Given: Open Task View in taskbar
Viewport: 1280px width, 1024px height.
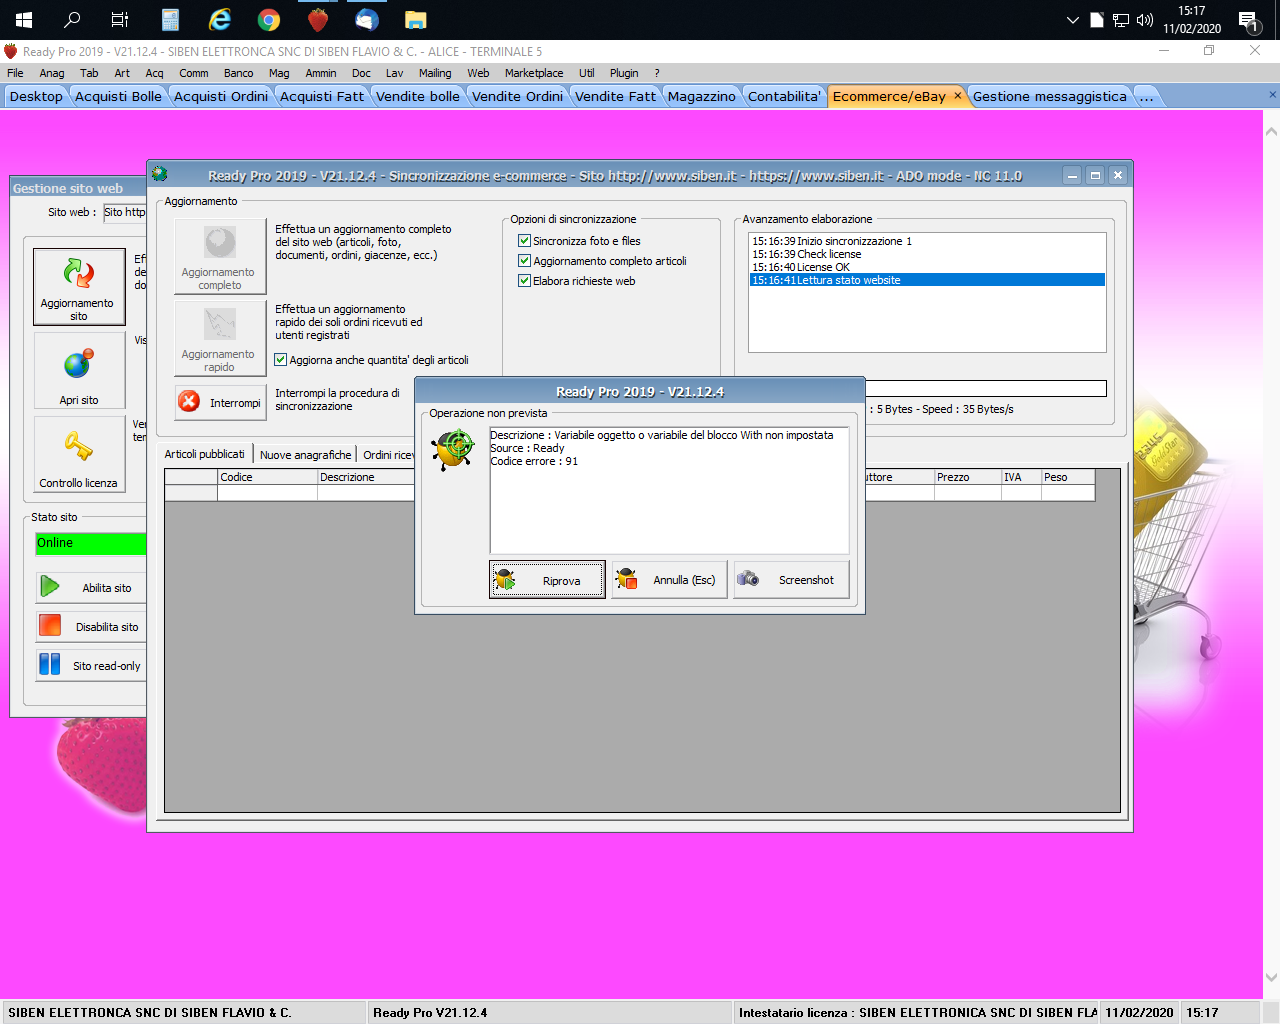Looking at the screenshot, I should tap(120, 19).
